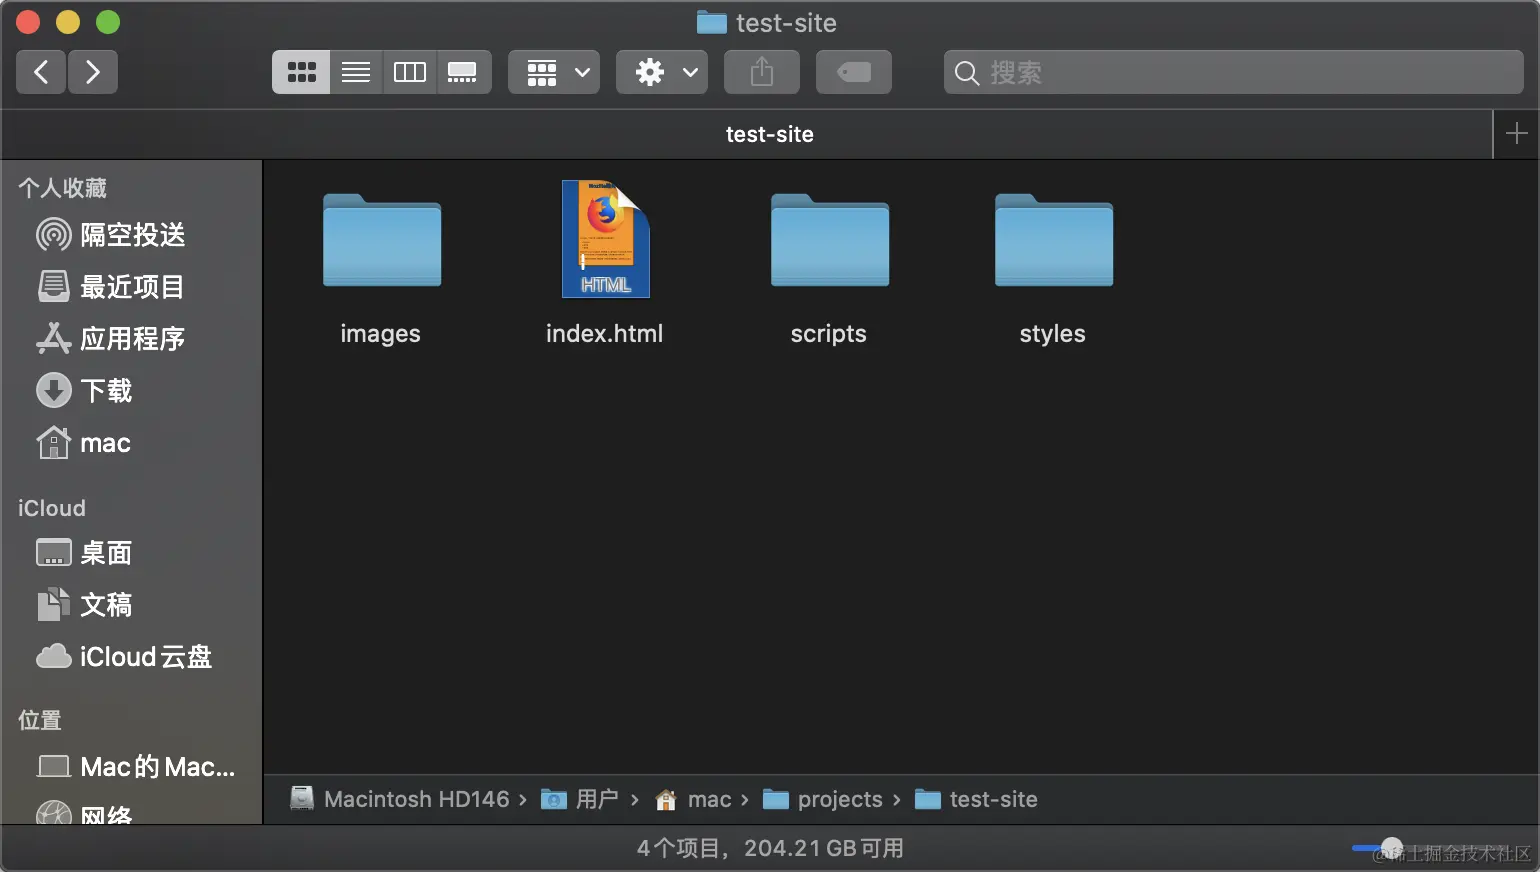Click projects in path bar
Screen dimensions: 1540x872
[x=823, y=799]
